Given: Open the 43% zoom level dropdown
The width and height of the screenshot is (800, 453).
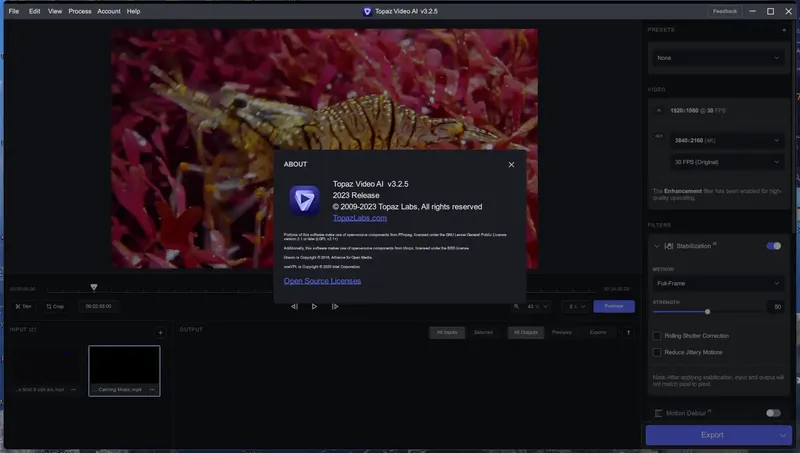Looking at the screenshot, I should pyautogui.click(x=538, y=306).
